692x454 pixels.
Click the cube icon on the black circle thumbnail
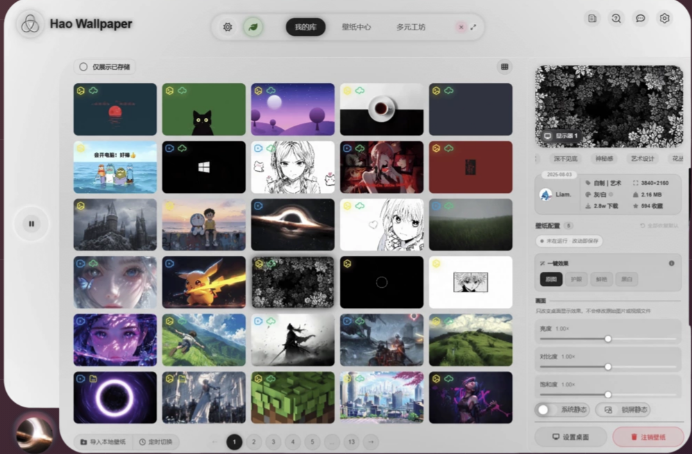click(347, 264)
